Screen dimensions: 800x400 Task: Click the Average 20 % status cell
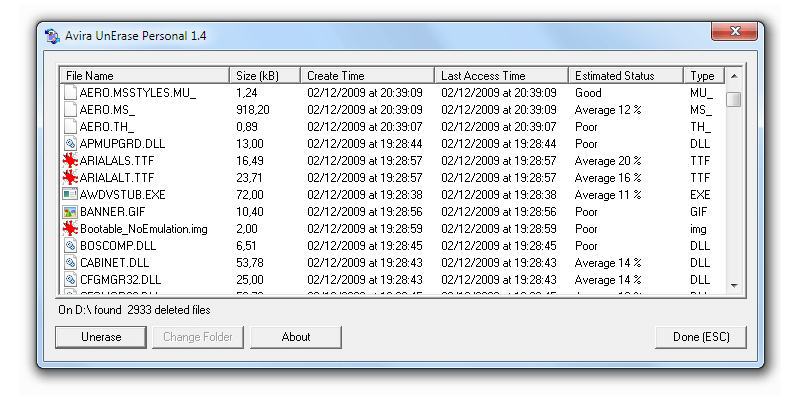pos(608,161)
